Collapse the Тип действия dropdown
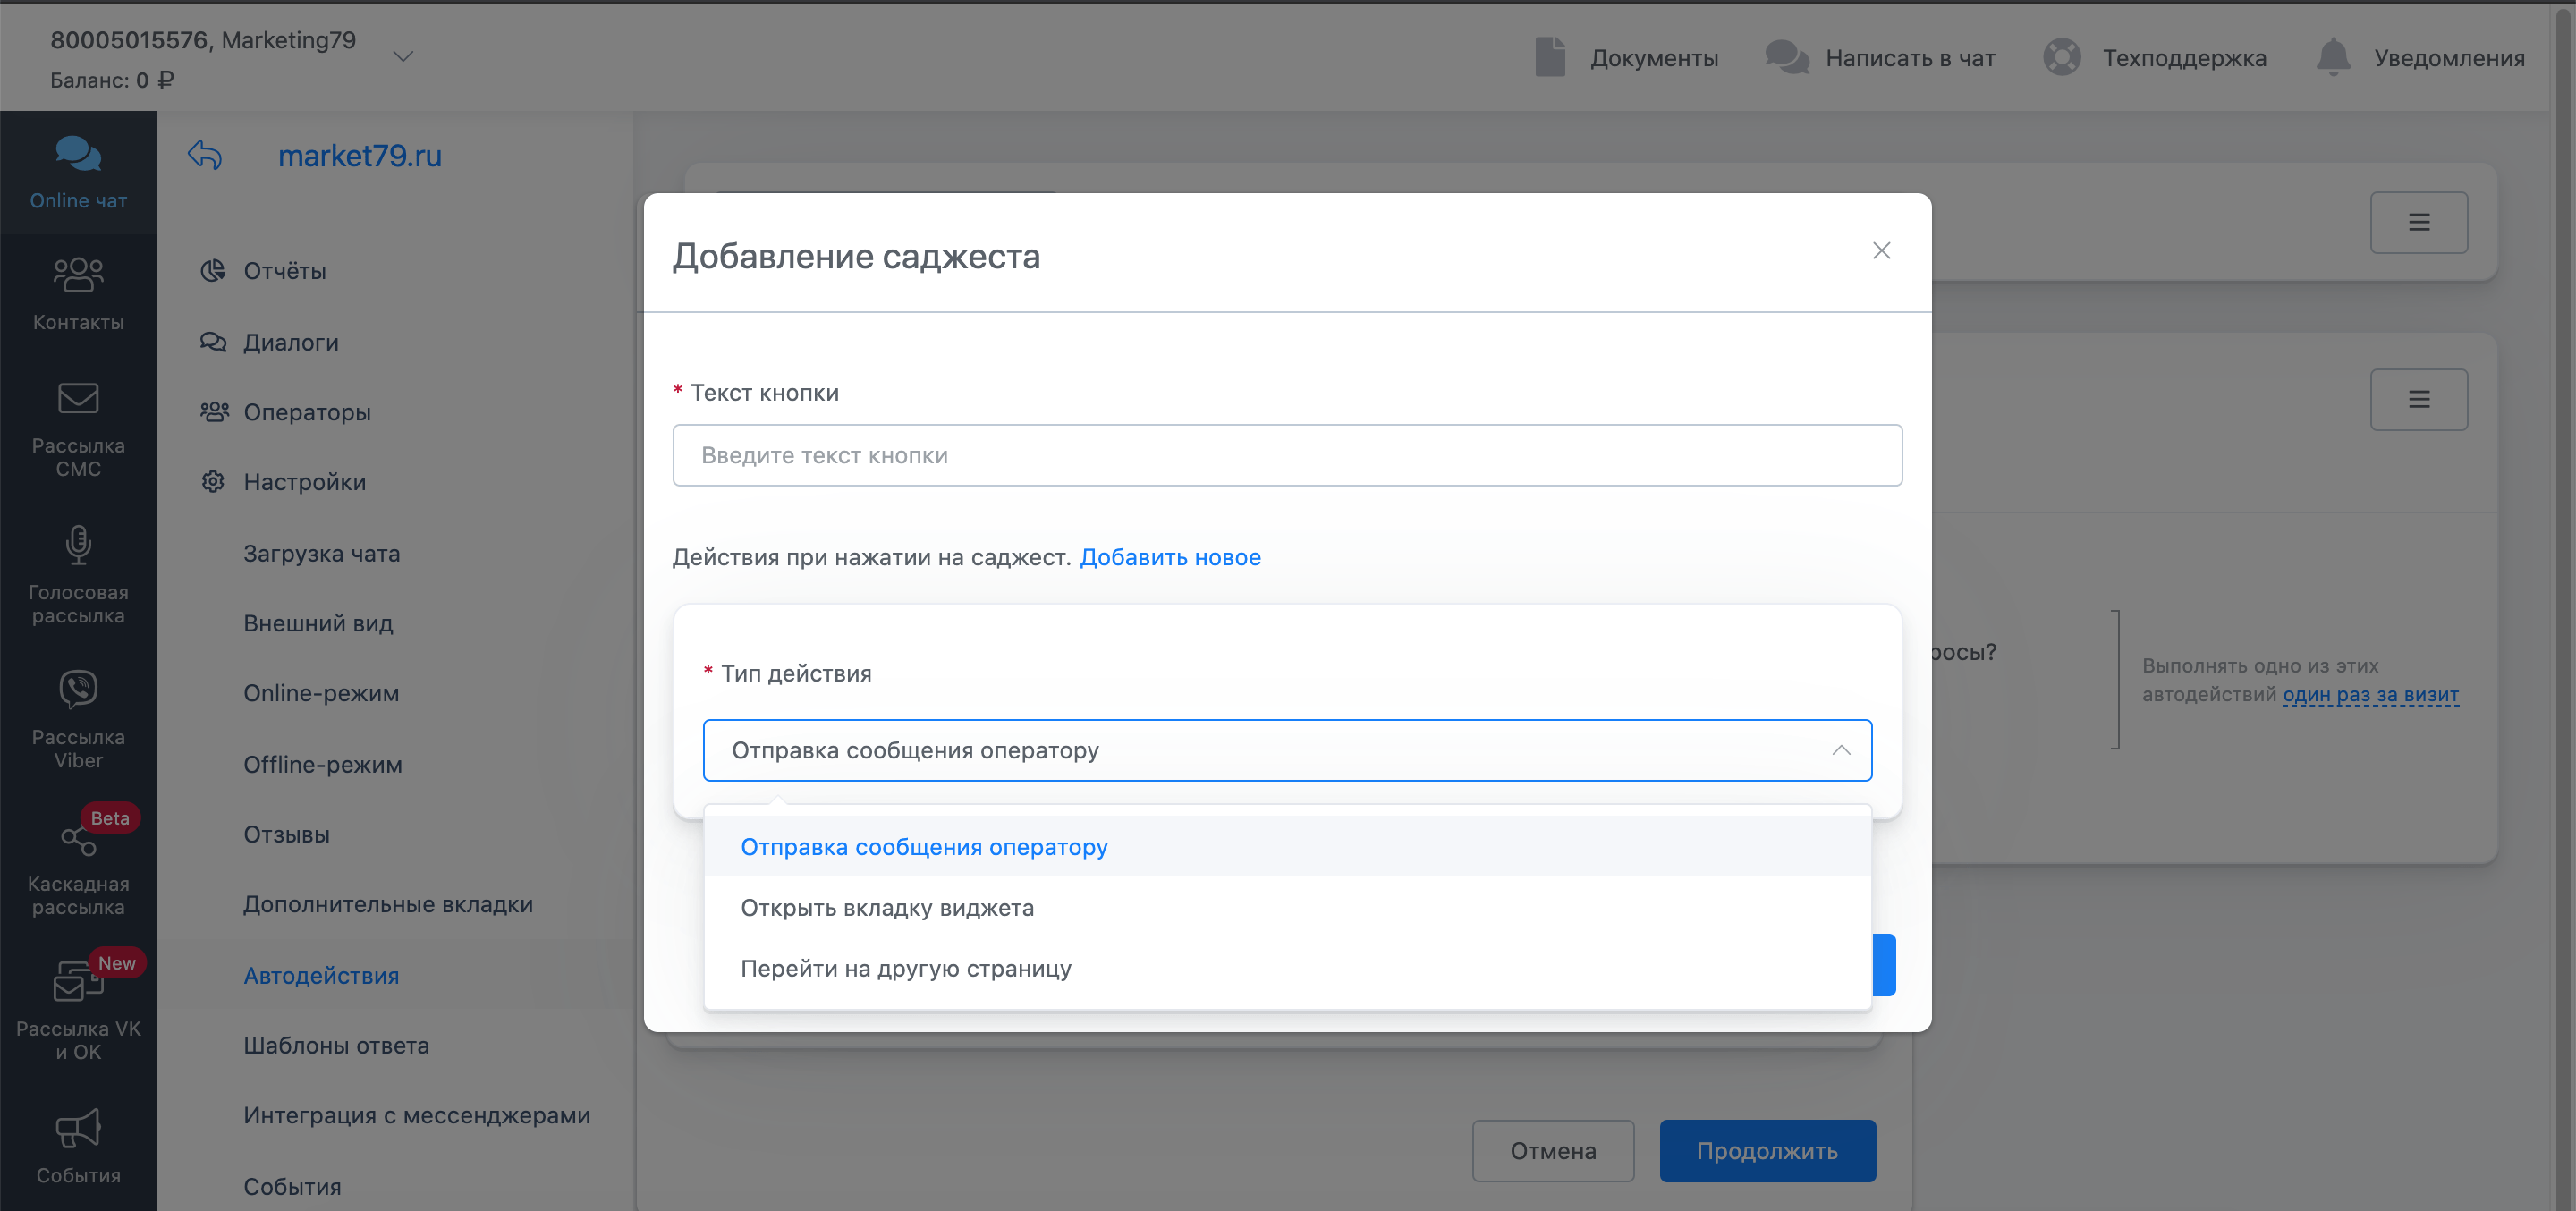2576x1211 pixels. pyautogui.click(x=1840, y=750)
